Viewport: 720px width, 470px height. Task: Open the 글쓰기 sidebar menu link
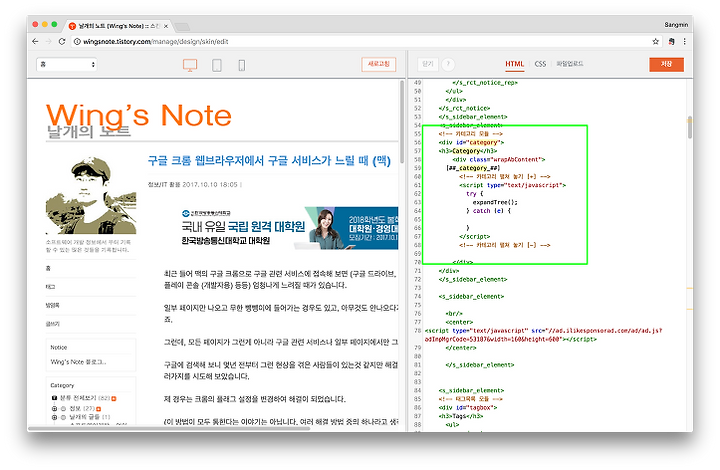(52, 324)
